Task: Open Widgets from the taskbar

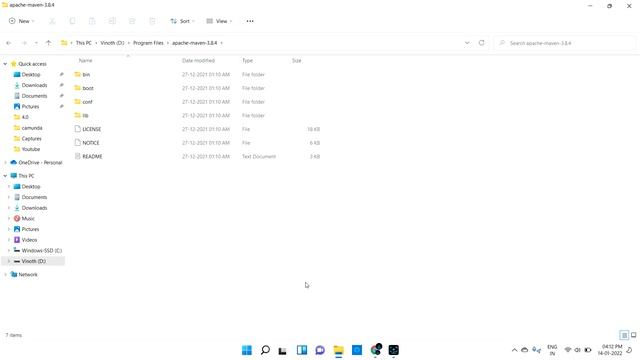Action: tap(302, 350)
